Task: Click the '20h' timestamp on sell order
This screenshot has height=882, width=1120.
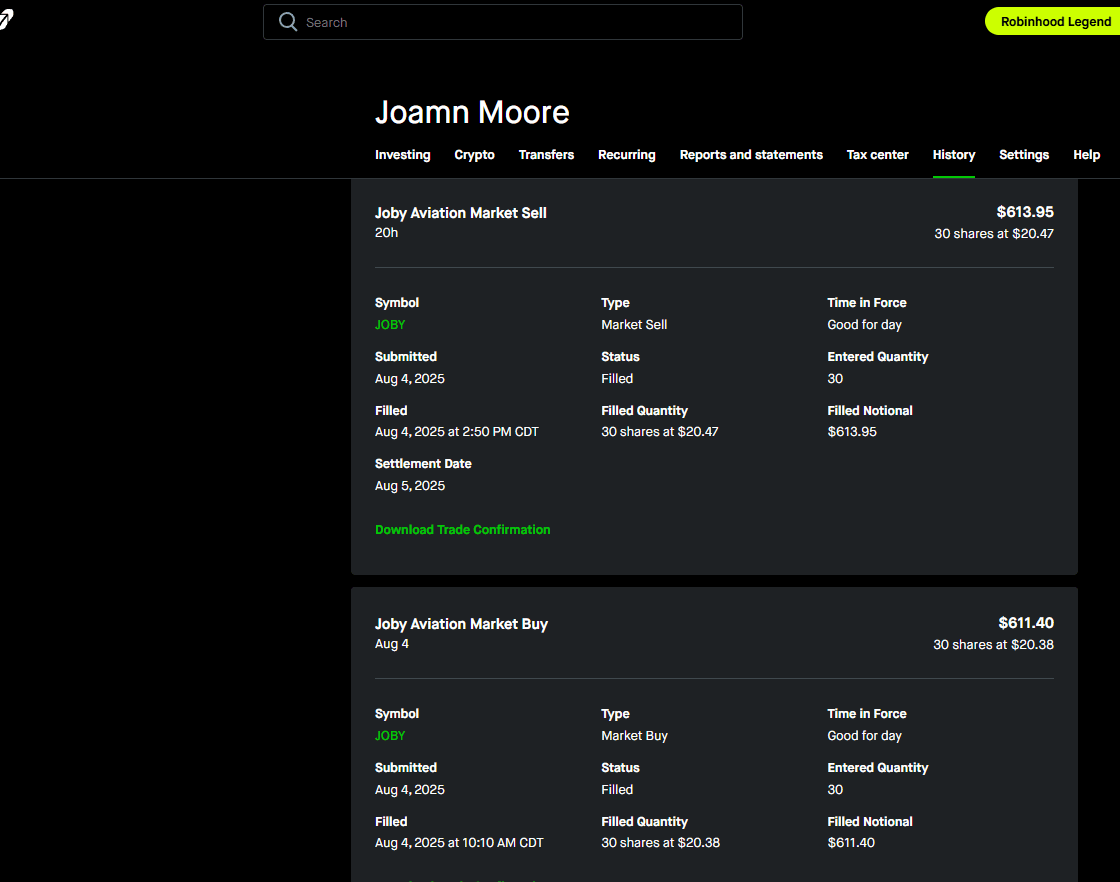Action: tap(386, 233)
